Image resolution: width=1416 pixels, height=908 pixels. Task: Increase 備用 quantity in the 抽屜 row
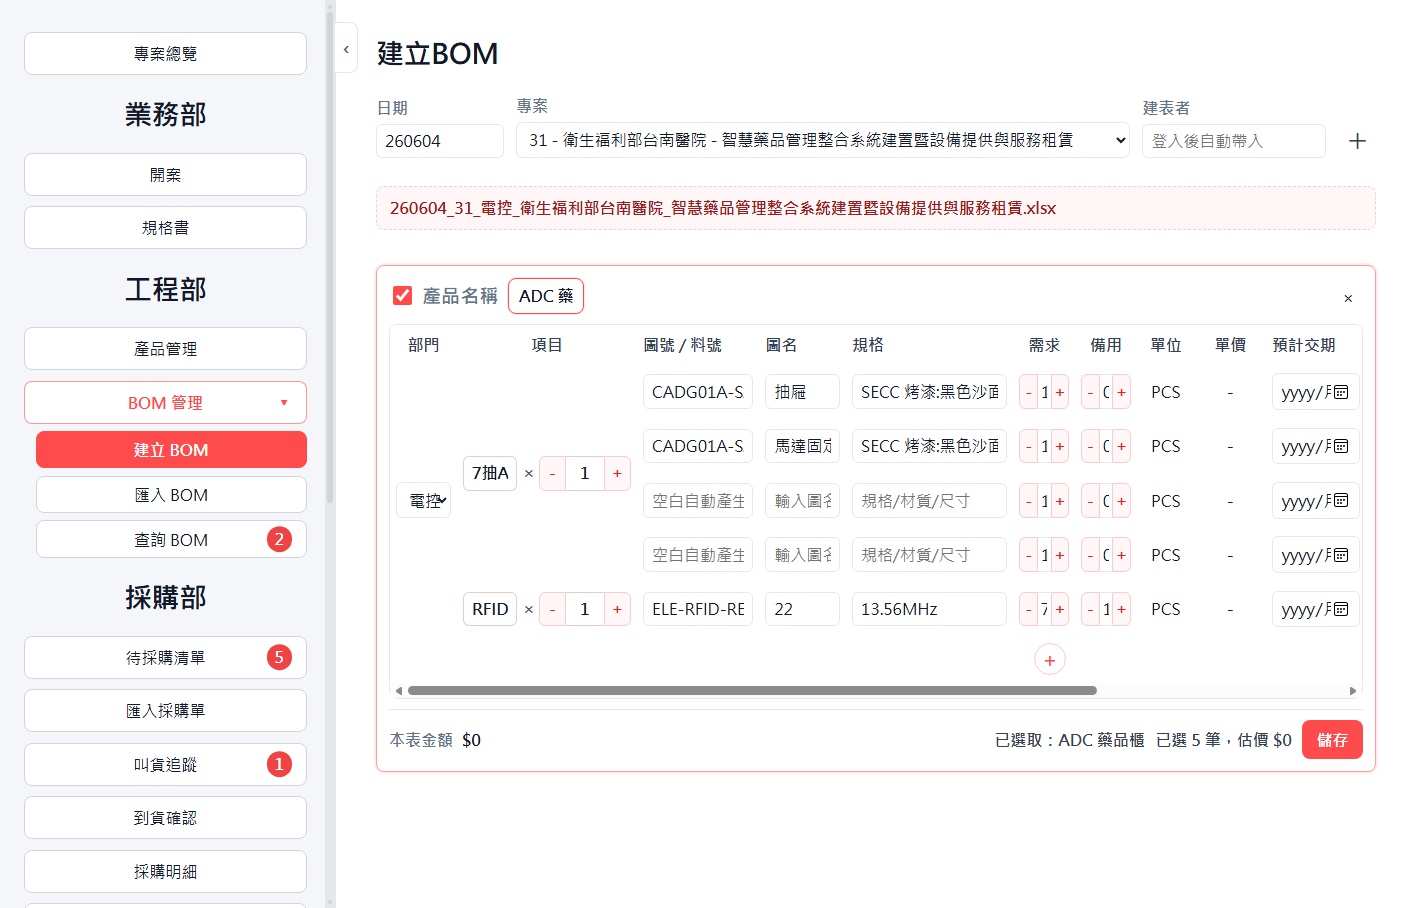click(x=1122, y=392)
